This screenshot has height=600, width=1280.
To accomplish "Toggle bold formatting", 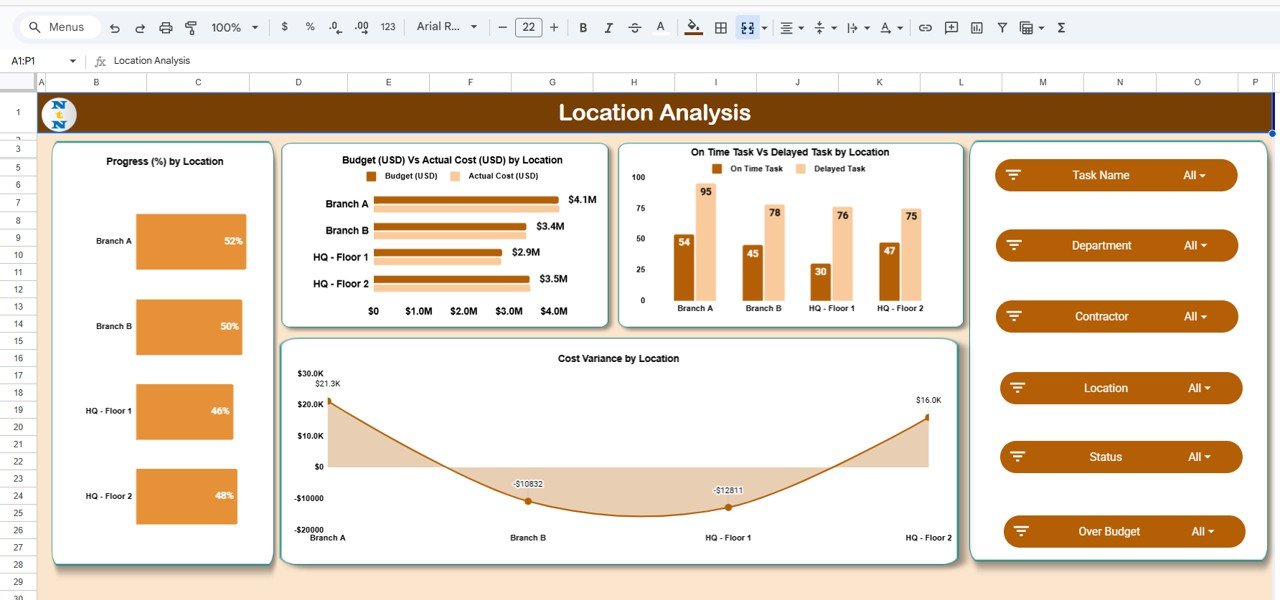I will (x=583, y=27).
